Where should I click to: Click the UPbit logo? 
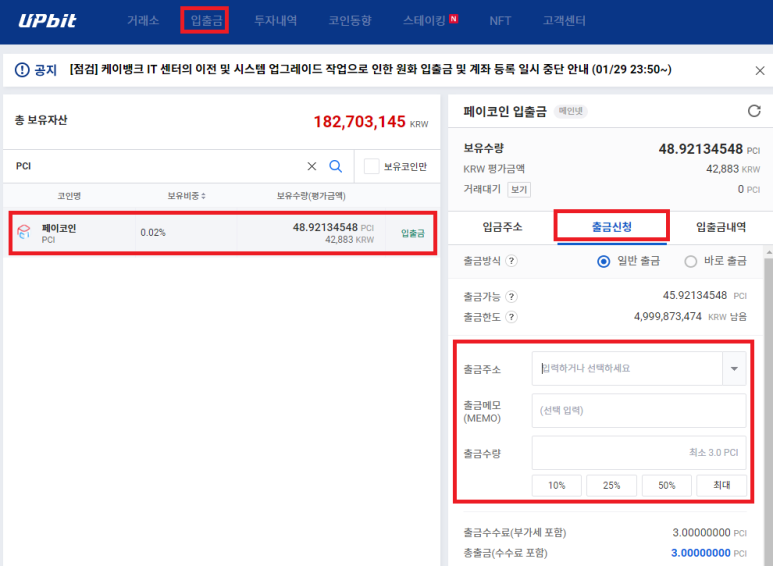(47, 20)
